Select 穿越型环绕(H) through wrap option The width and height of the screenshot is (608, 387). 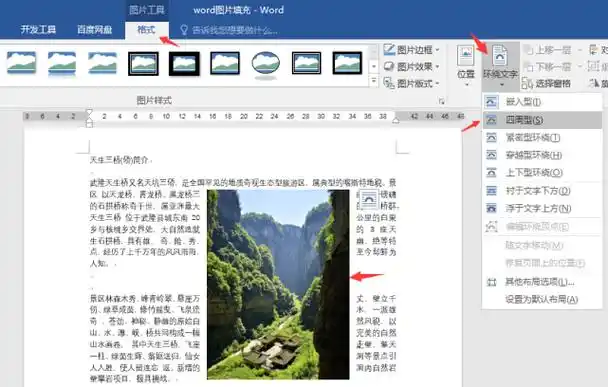click(542, 155)
